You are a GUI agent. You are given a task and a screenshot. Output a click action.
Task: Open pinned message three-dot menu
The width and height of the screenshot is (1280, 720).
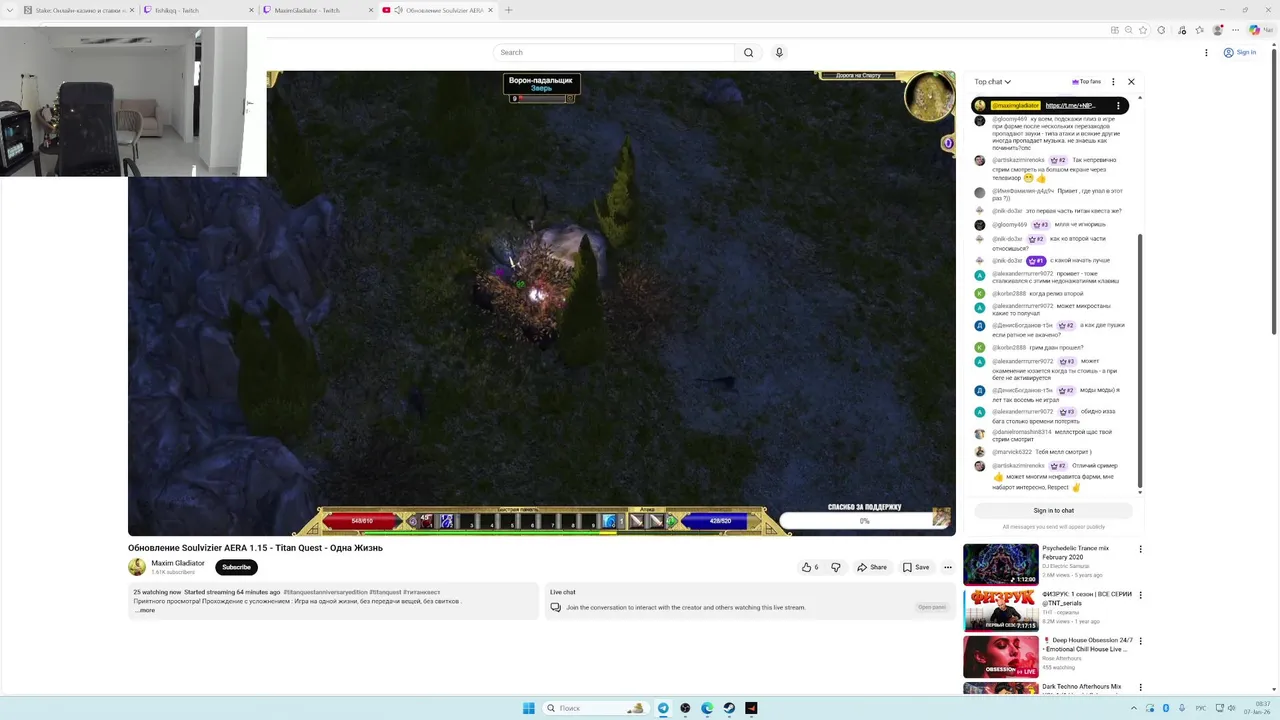click(x=1120, y=105)
